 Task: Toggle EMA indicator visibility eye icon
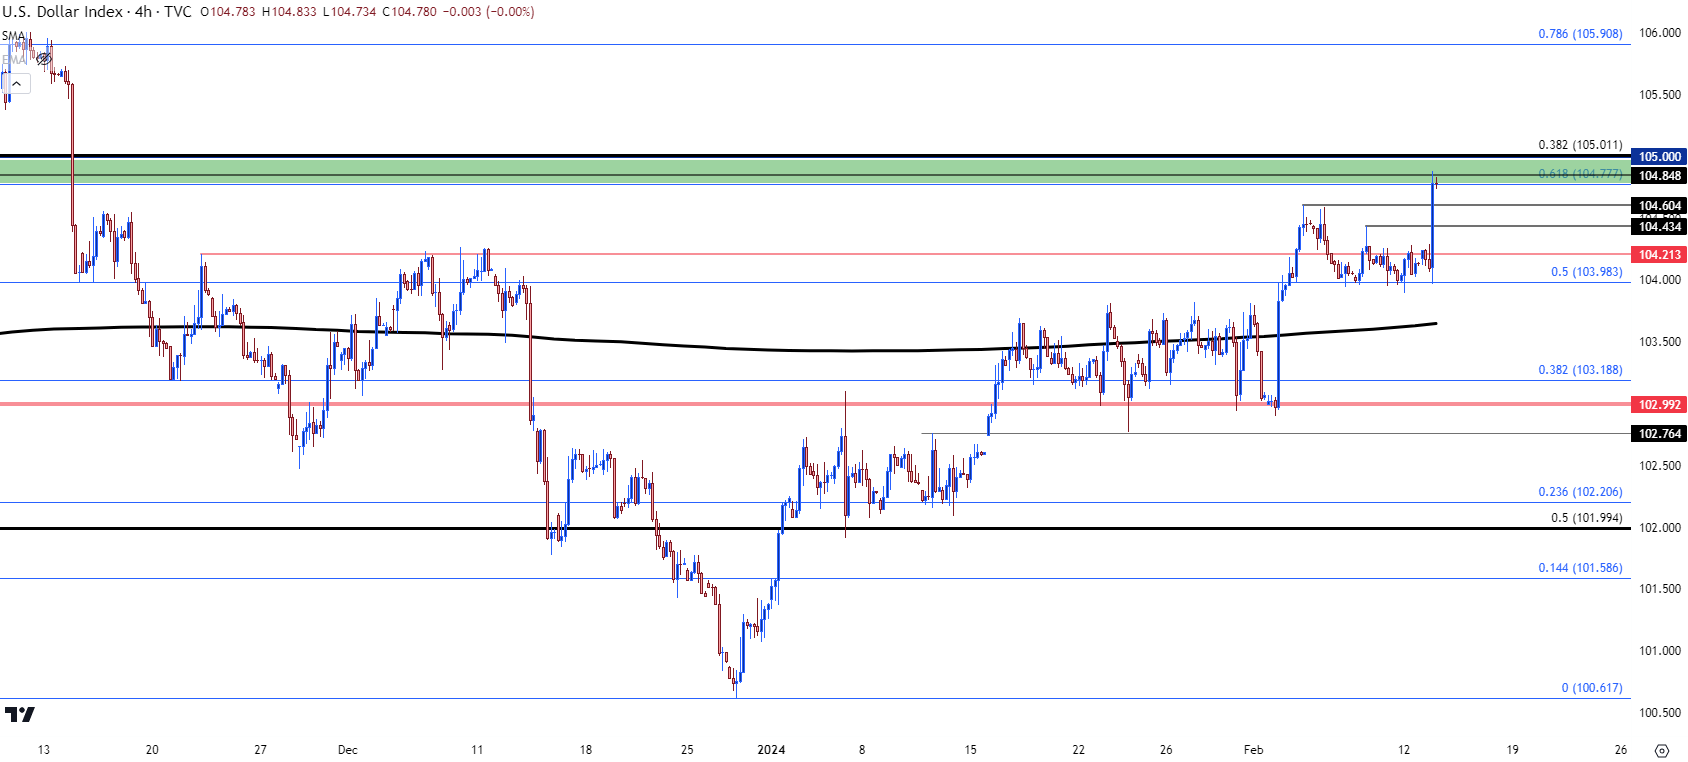click(x=44, y=59)
